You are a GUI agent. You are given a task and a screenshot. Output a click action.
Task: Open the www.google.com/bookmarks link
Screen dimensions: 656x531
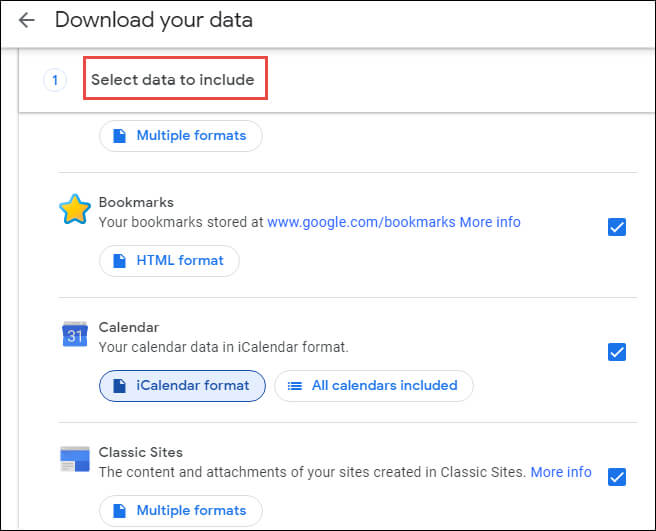(x=361, y=222)
